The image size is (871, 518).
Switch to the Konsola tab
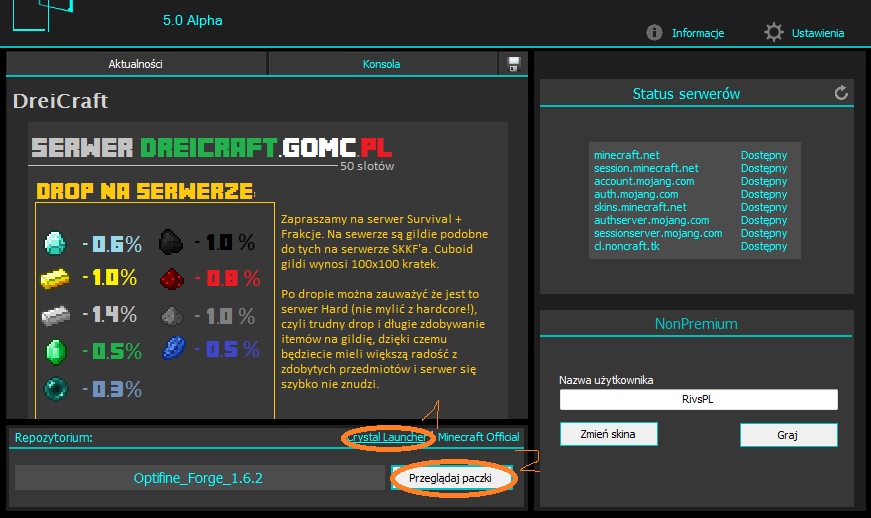click(x=382, y=64)
